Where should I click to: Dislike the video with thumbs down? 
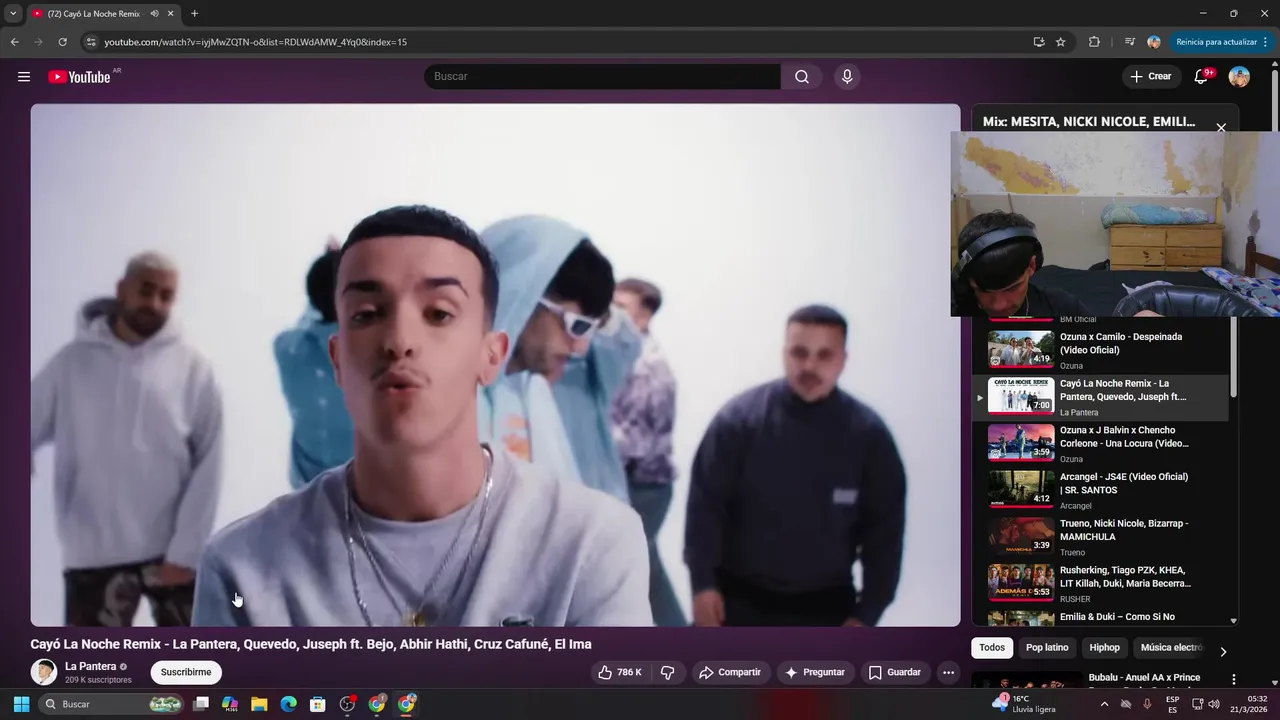pos(668,672)
